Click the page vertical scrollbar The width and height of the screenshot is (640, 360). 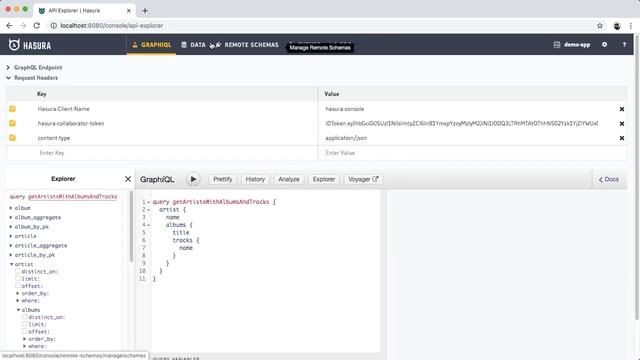point(637,178)
